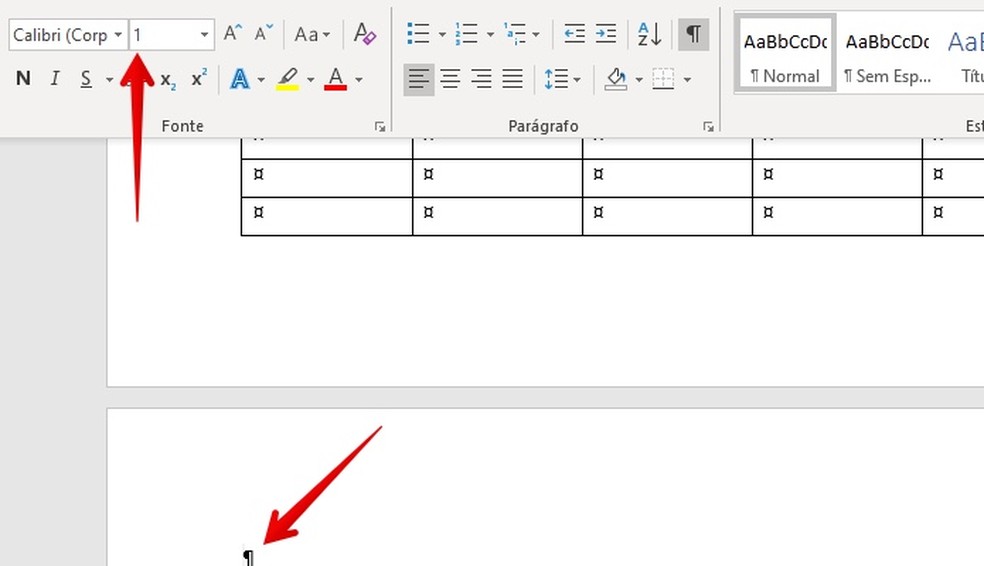Increase paragraph indent
Image resolution: width=984 pixels, height=566 pixels.
coord(606,34)
